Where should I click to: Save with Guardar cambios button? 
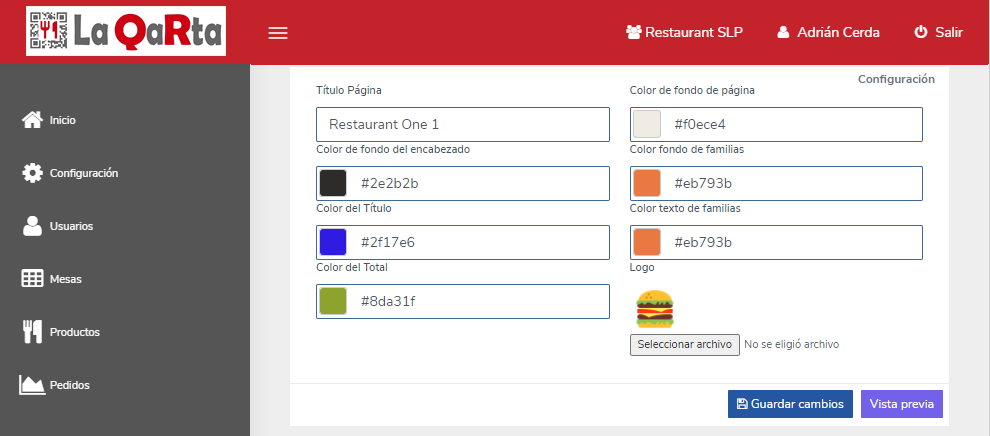coord(790,404)
